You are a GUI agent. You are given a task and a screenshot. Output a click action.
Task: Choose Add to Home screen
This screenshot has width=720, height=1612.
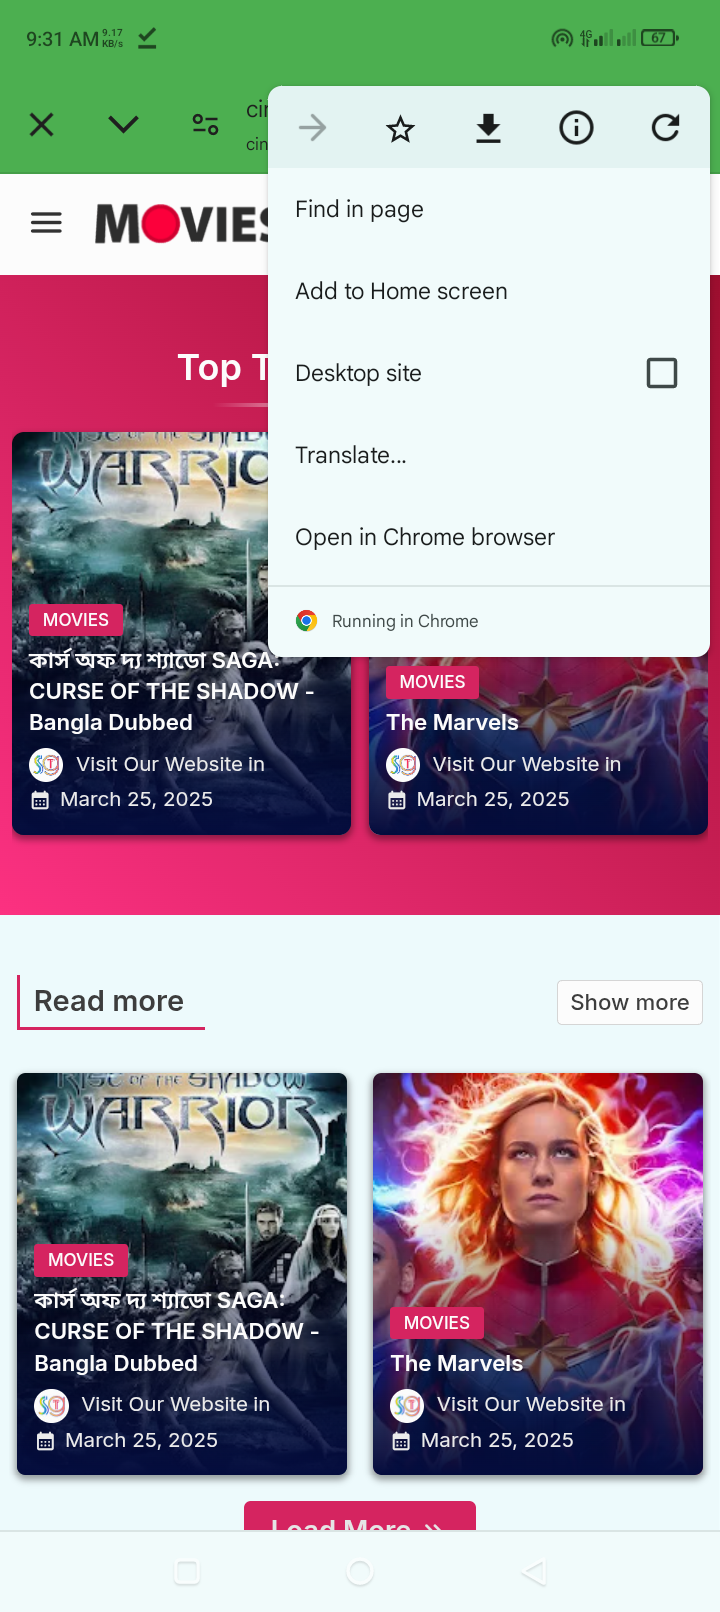tap(489, 291)
